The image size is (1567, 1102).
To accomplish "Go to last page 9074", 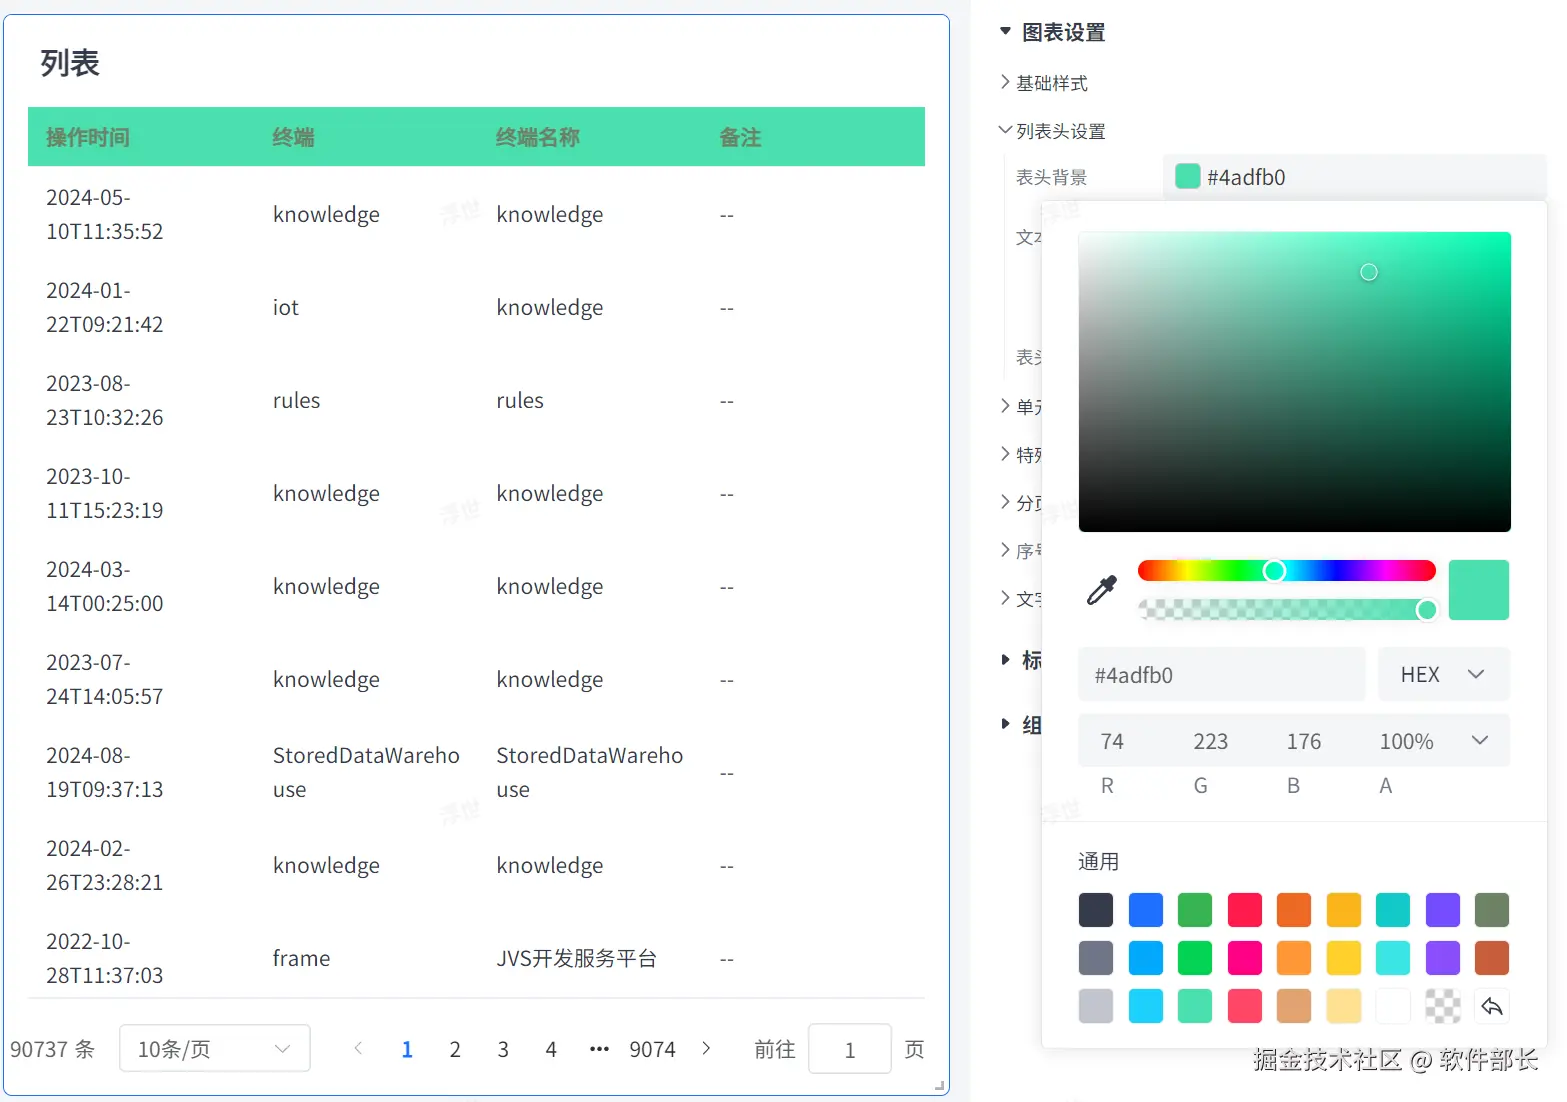I will click(652, 1049).
